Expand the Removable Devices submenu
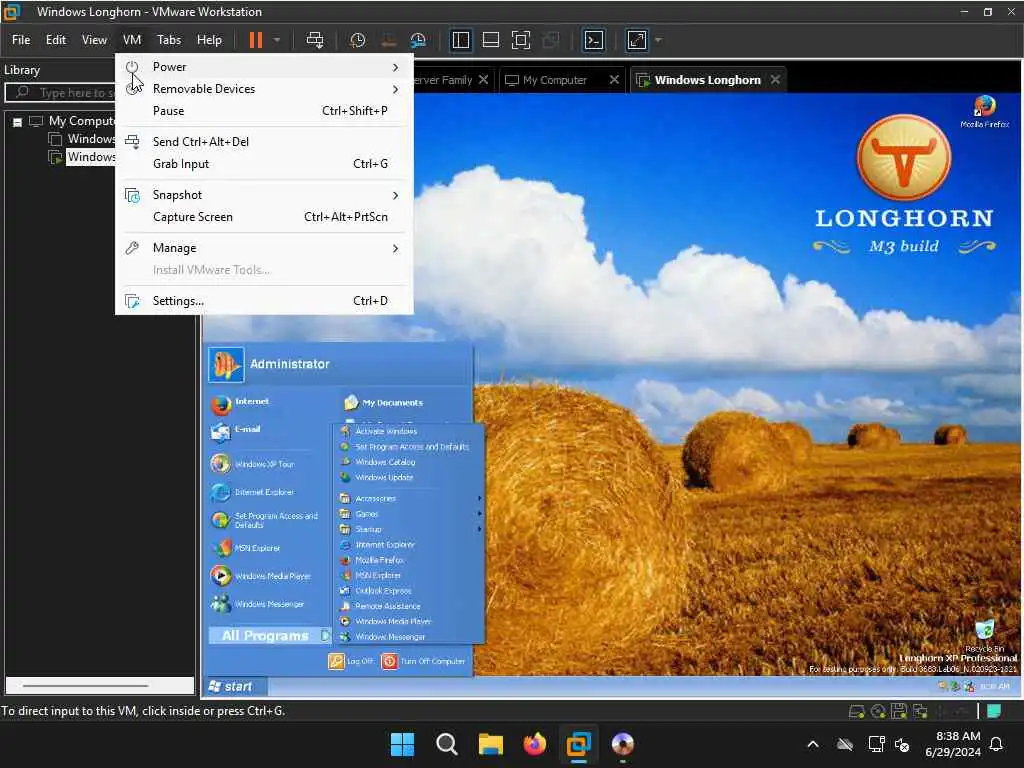This screenshot has width=1024, height=768. point(264,89)
